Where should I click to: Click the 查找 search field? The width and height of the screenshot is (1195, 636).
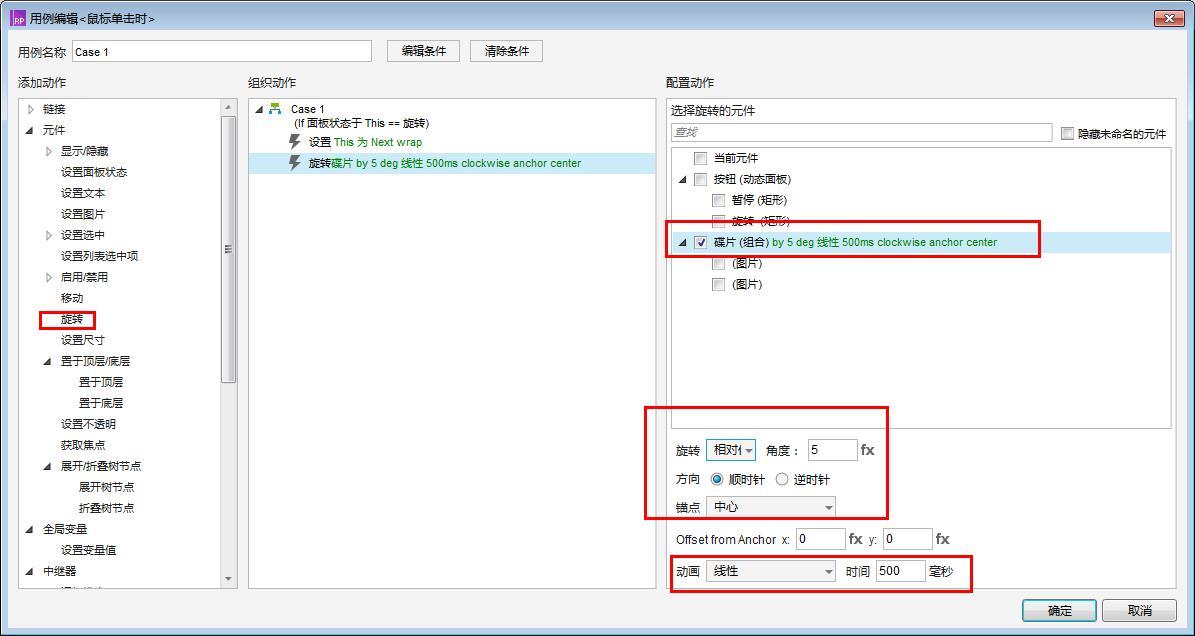(x=861, y=133)
